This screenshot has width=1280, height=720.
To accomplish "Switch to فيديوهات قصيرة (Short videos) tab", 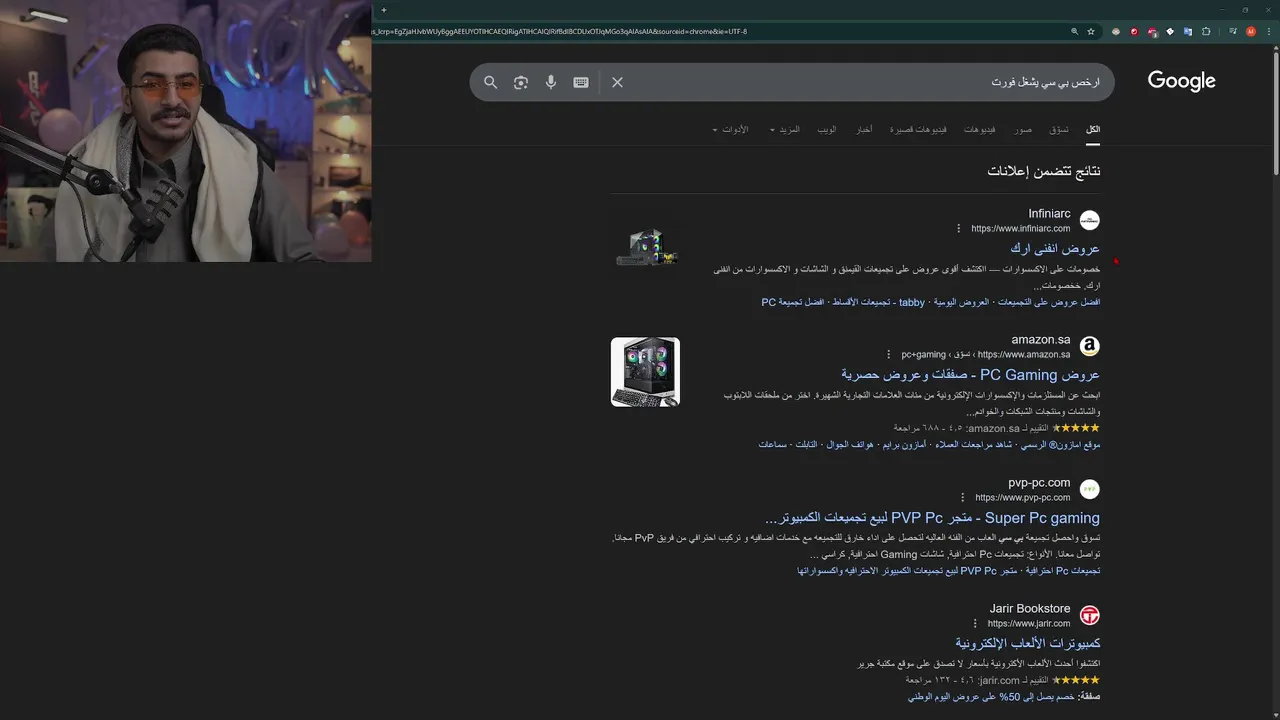I will 919,130.
